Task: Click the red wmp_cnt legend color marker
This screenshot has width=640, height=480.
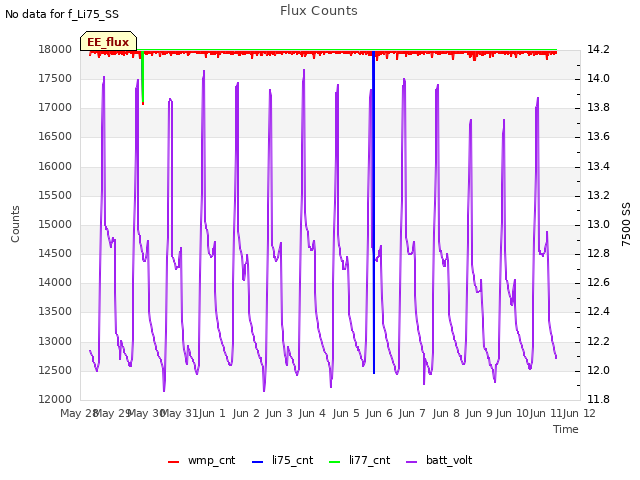Action: pos(173,462)
